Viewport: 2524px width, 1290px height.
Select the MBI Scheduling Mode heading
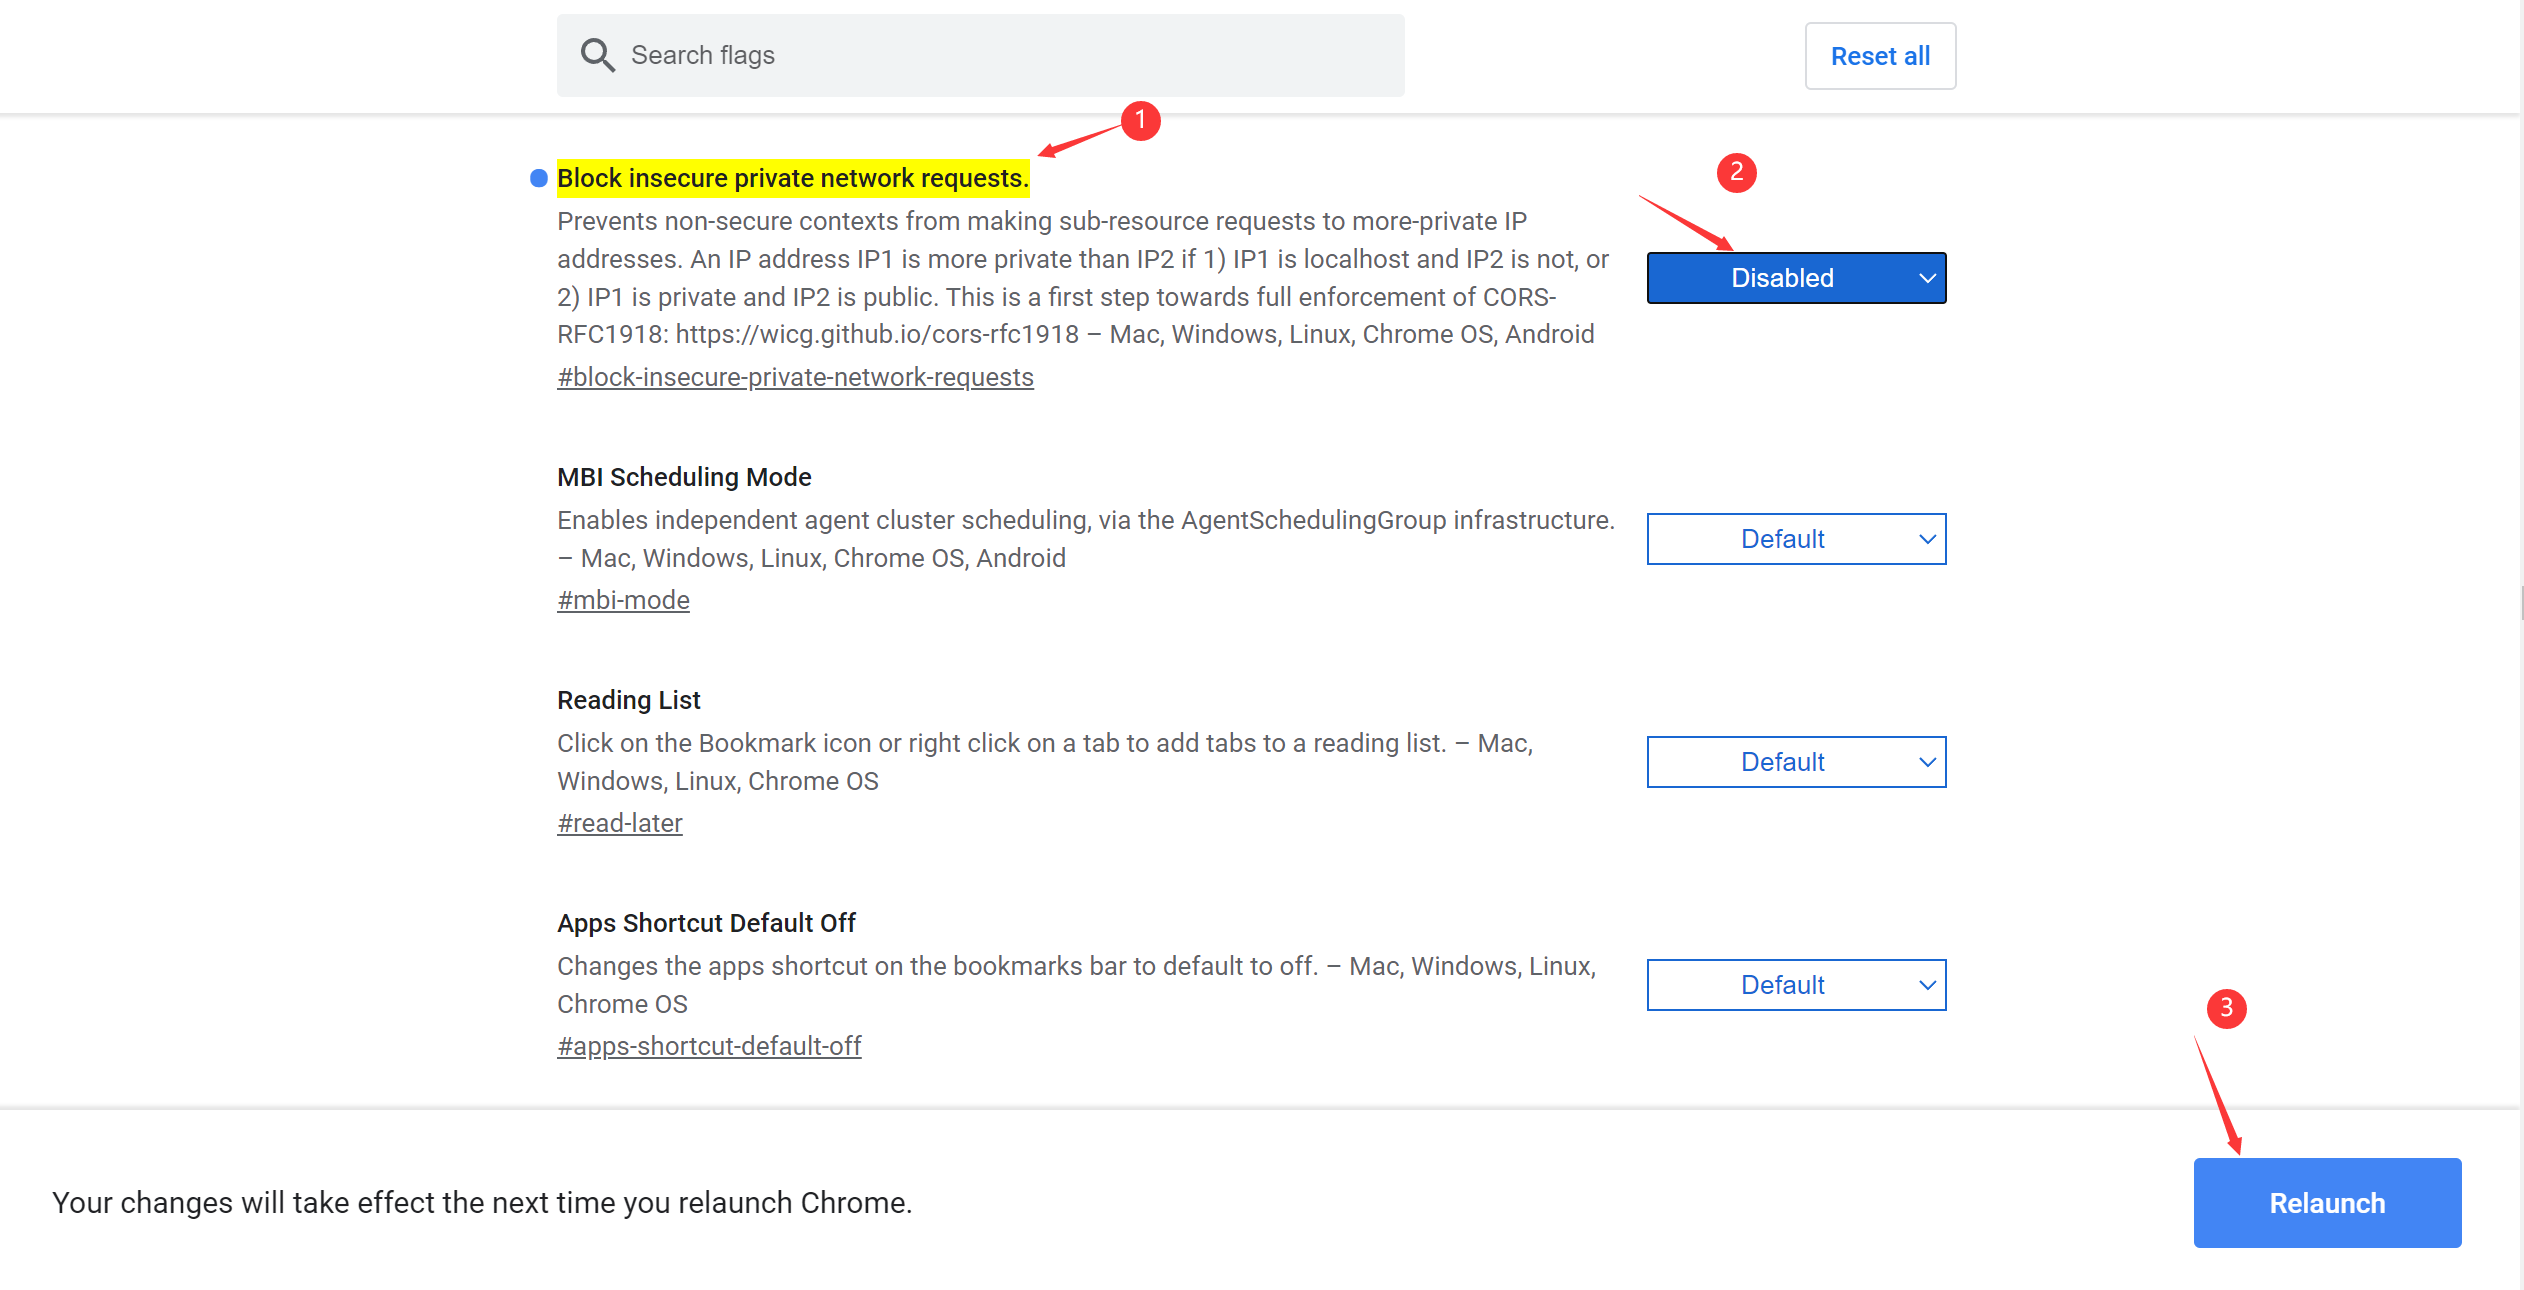[x=684, y=477]
